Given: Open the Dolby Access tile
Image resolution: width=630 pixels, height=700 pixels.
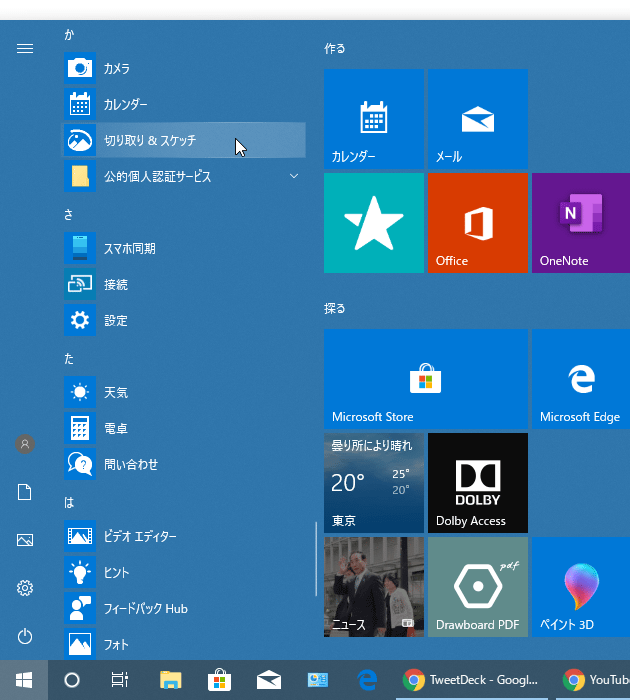Looking at the screenshot, I should click(478, 483).
